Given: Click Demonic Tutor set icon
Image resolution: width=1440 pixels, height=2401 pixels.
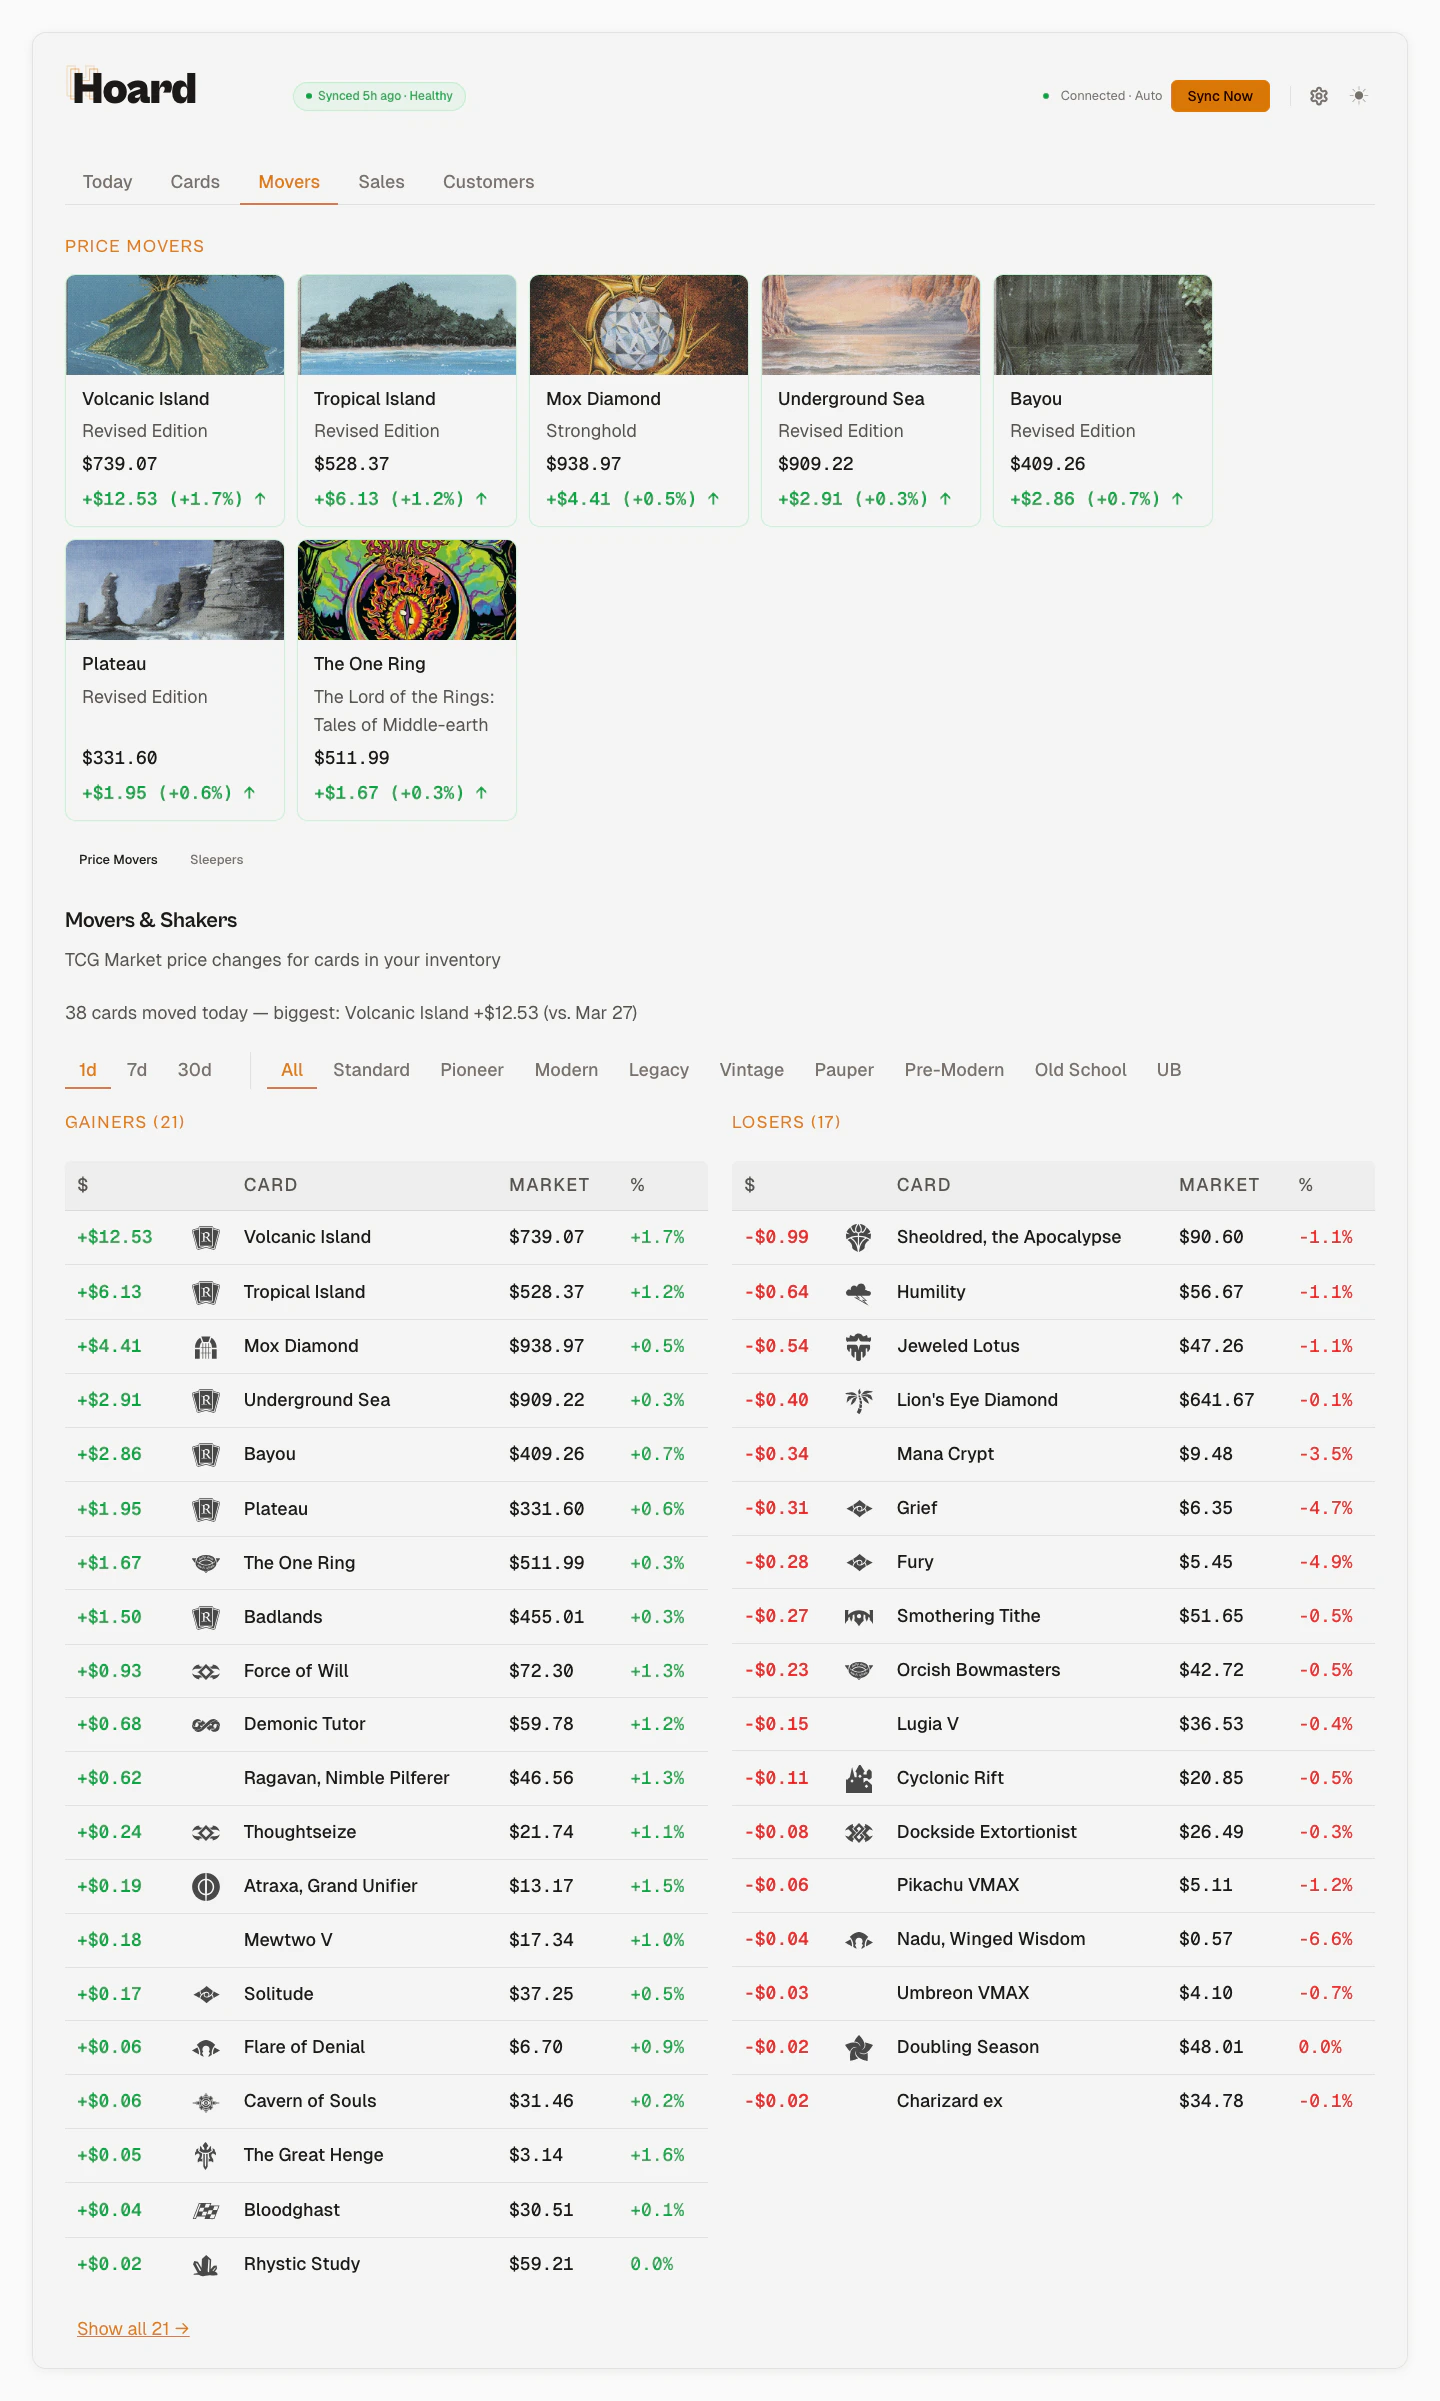Looking at the screenshot, I should [206, 1725].
